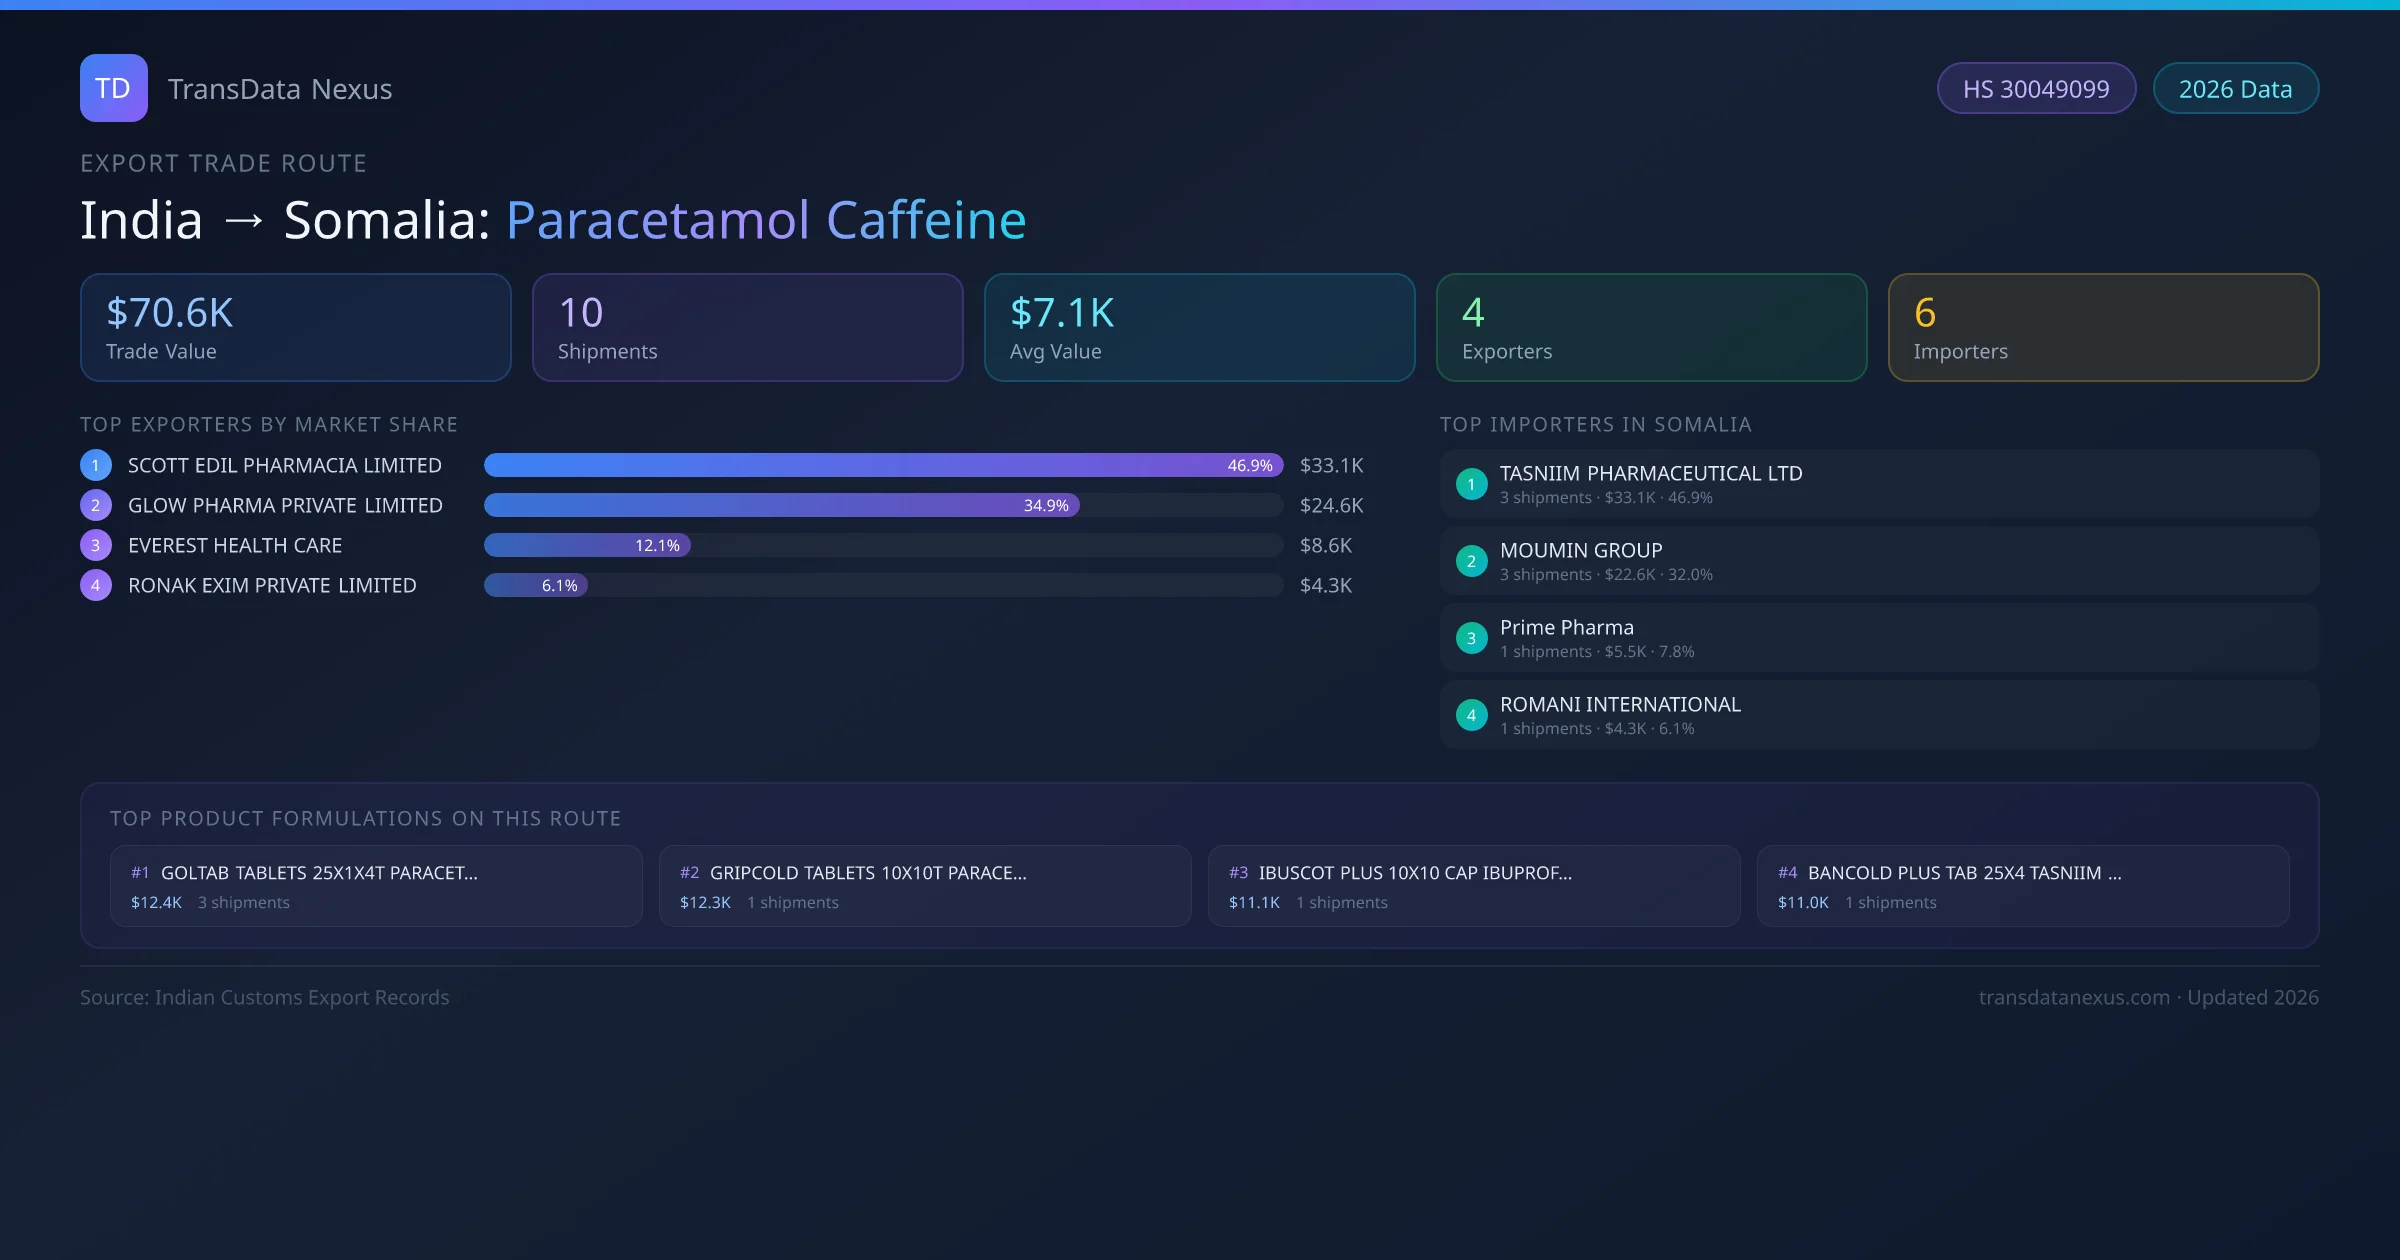Click rank 2 badge beside Glow Pharma
2400x1260 pixels.
96,505
